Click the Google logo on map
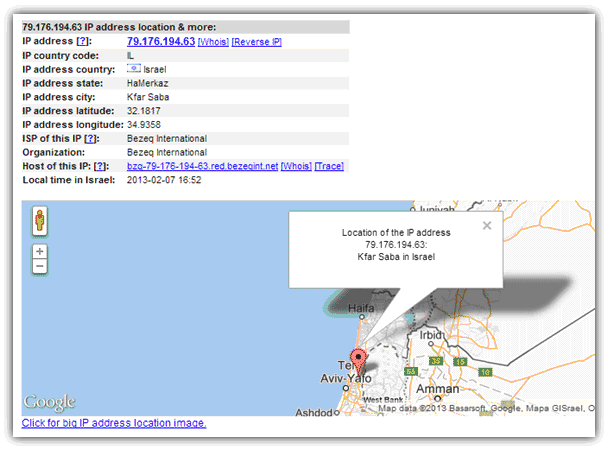This screenshot has width=609, height=450. (50, 402)
